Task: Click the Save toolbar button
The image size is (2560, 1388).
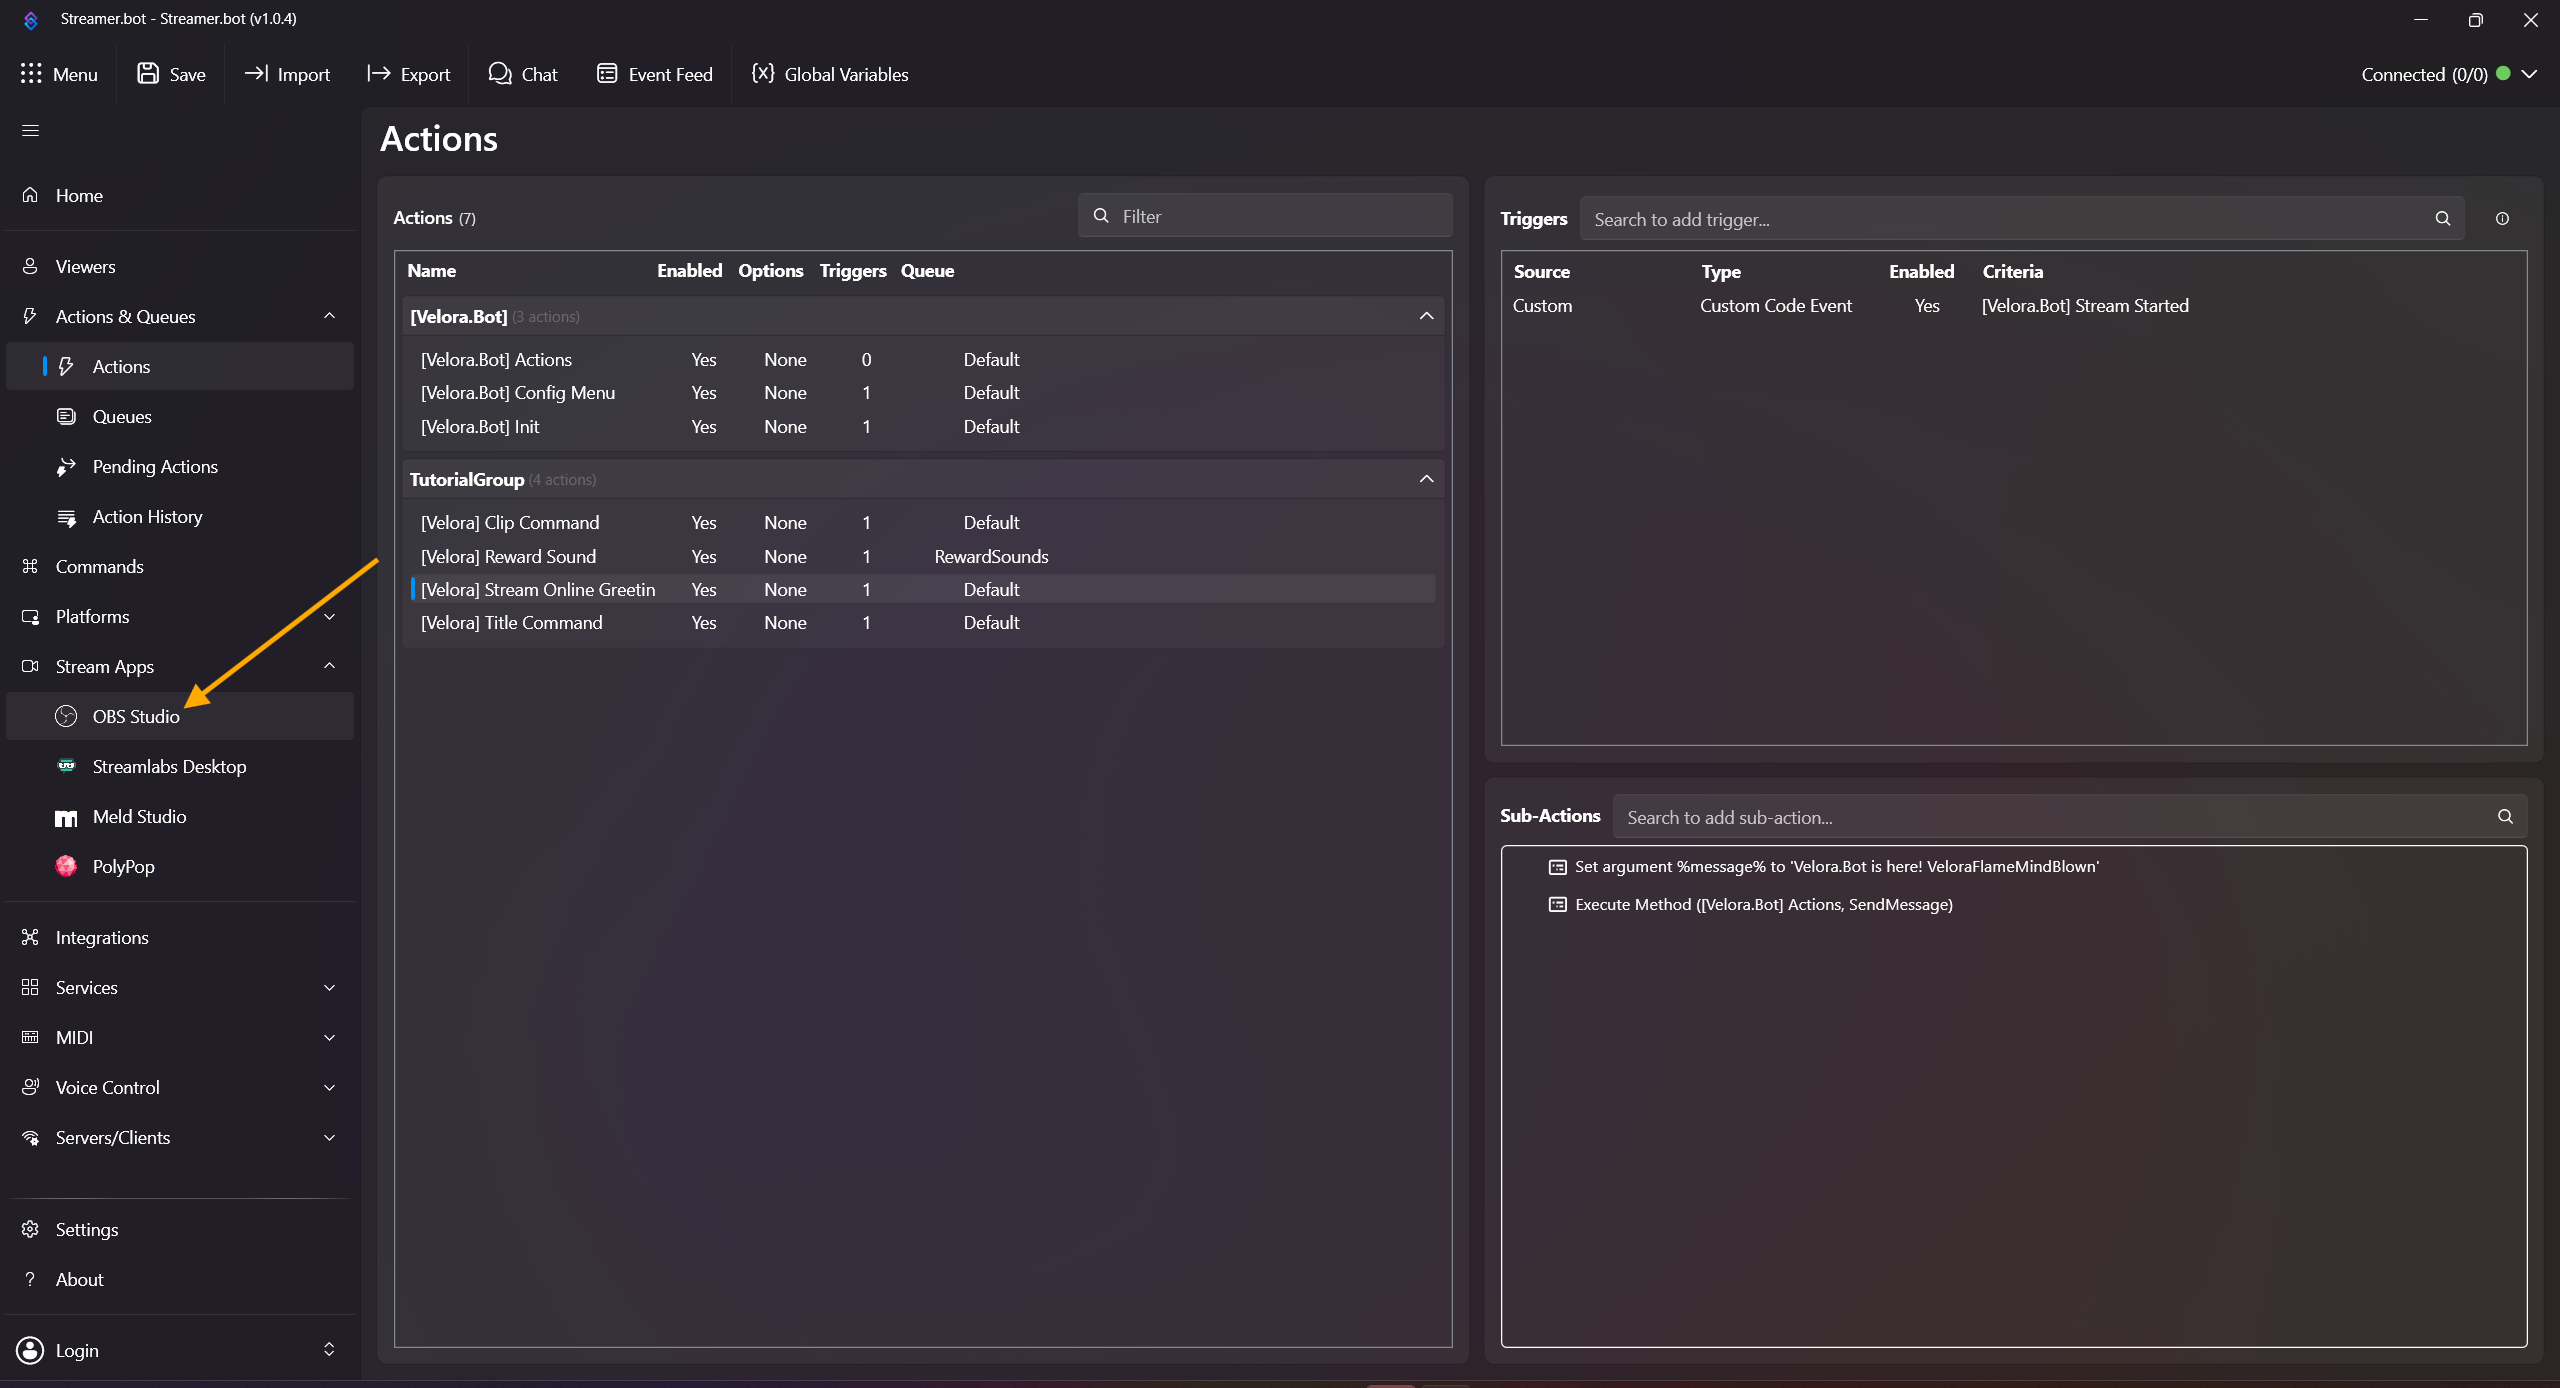Action: point(171,74)
